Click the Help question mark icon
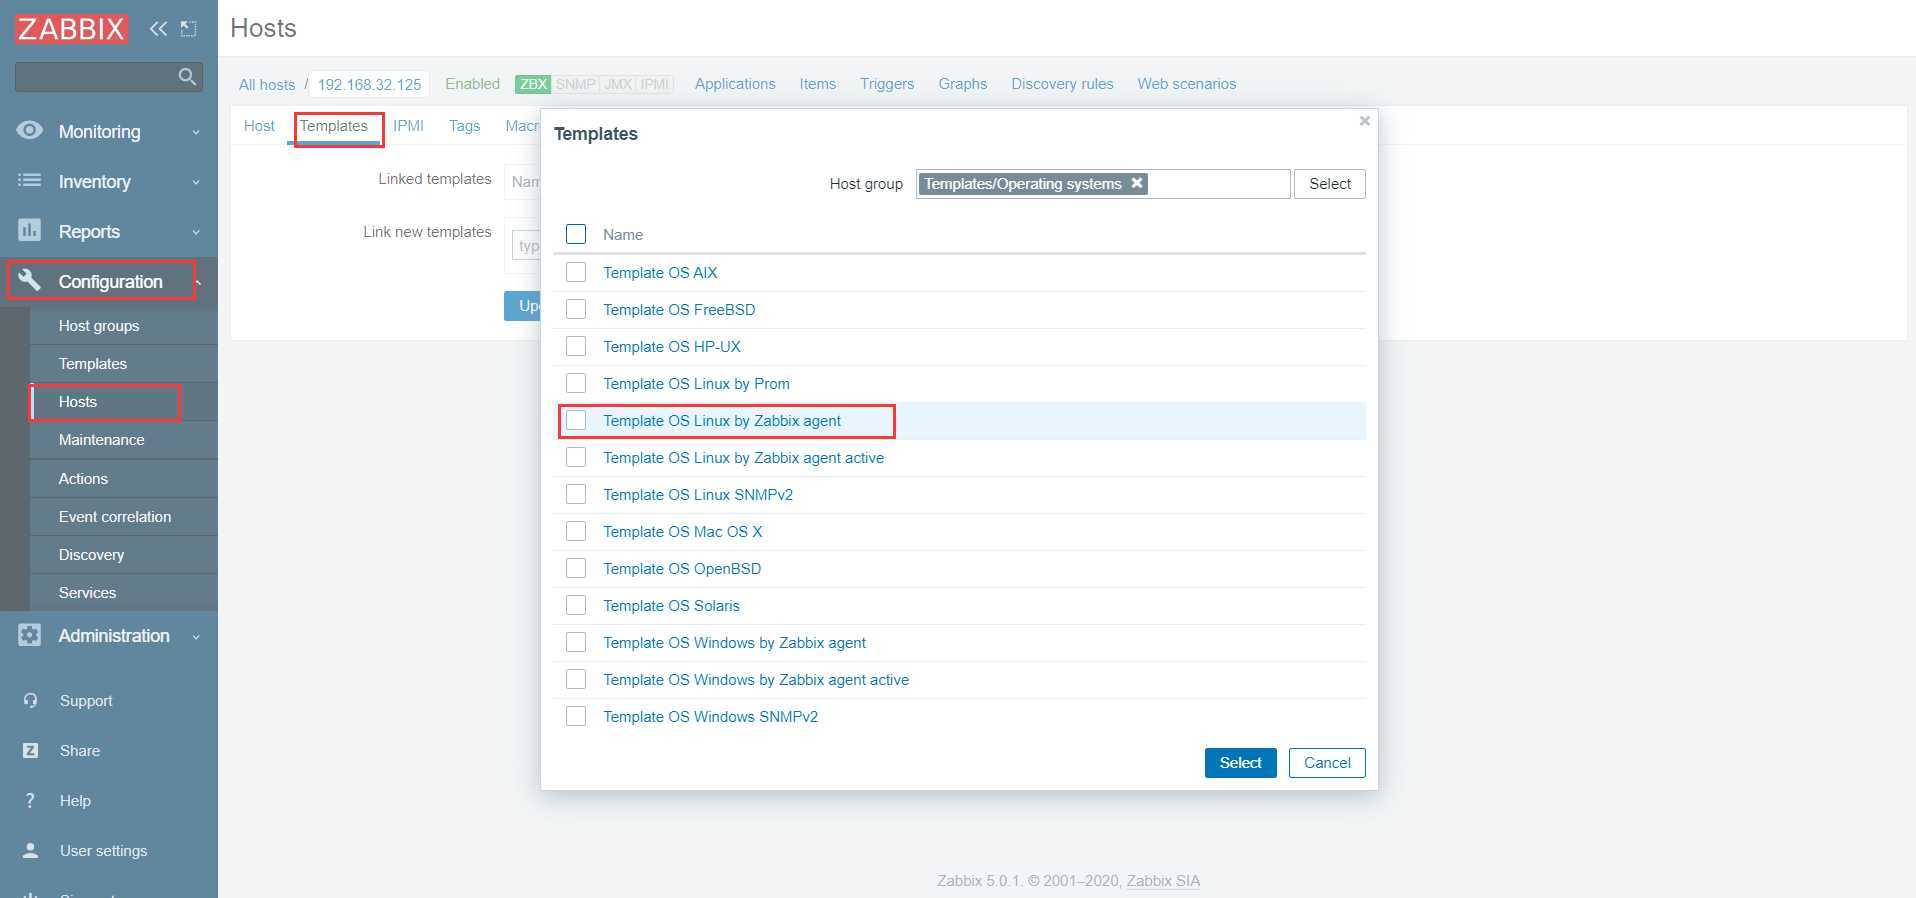Viewport: 1916px width, 898px height. [x=30, y=800]
